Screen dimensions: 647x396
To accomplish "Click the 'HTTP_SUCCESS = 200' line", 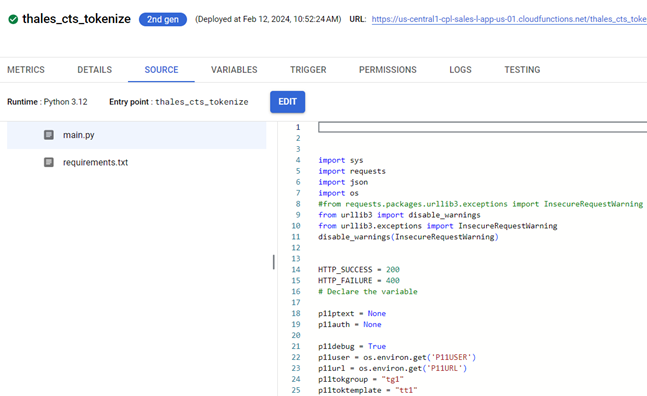I will [359, 269].
